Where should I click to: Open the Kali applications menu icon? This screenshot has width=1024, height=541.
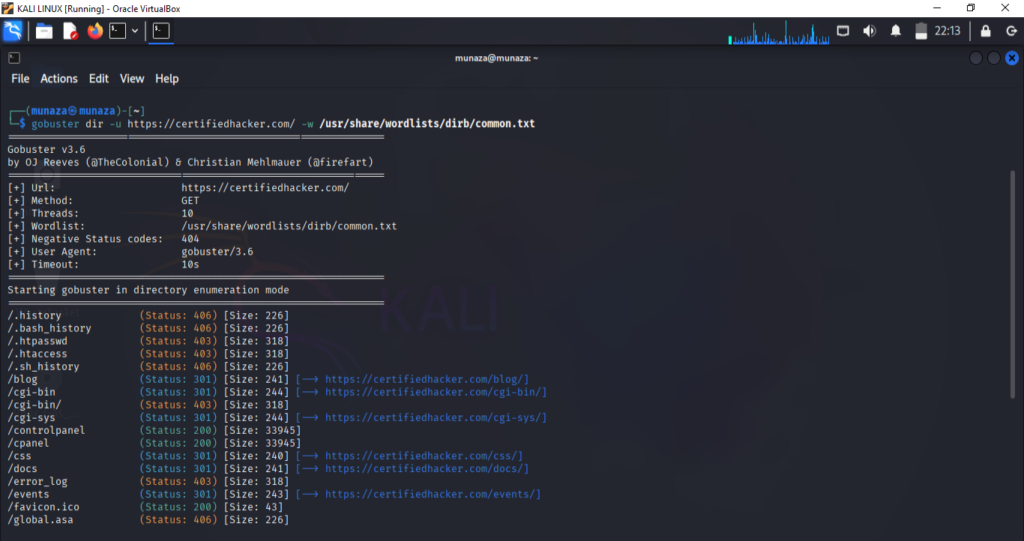pos(12,31)
